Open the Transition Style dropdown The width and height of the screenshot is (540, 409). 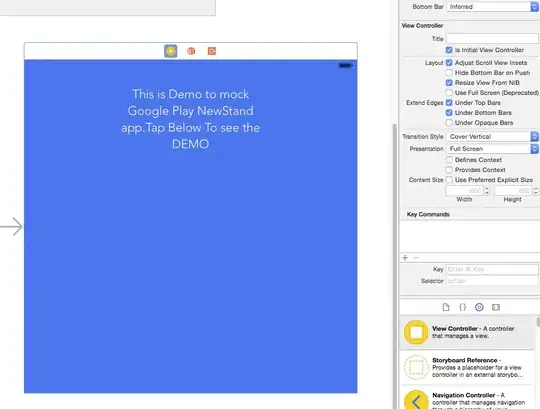[x=492, y=137]
